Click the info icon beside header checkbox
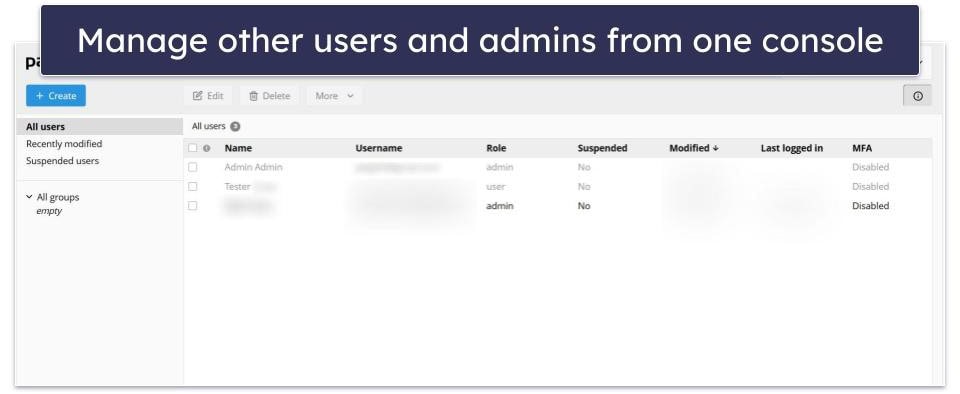Viewport: 960px width, 394px height. click(206, 148)
